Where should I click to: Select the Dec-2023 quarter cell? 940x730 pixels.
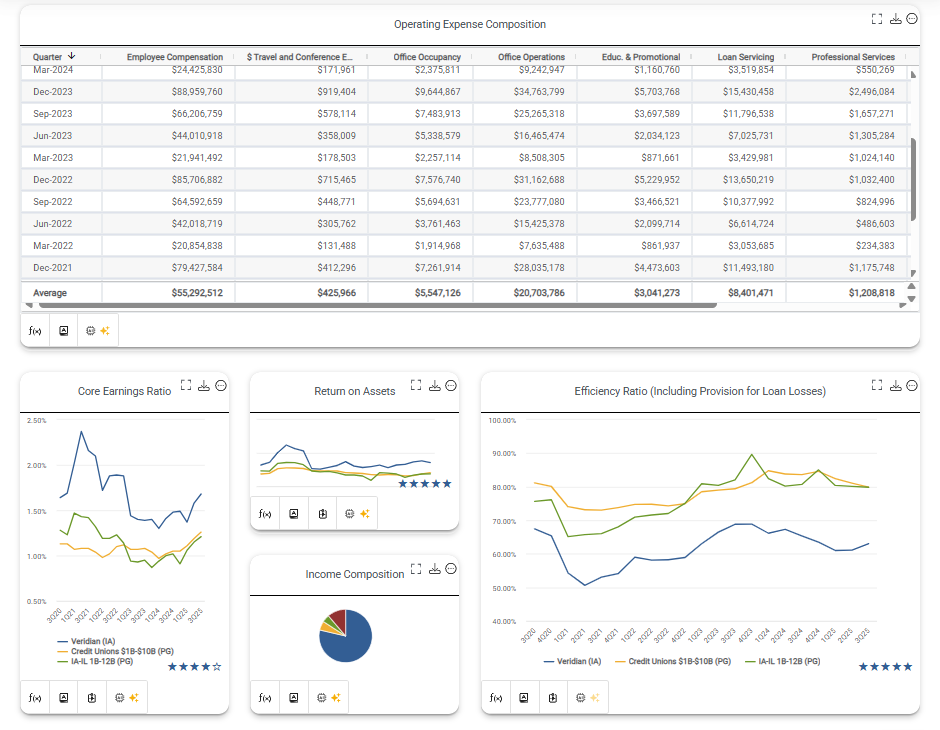(62, 92)
